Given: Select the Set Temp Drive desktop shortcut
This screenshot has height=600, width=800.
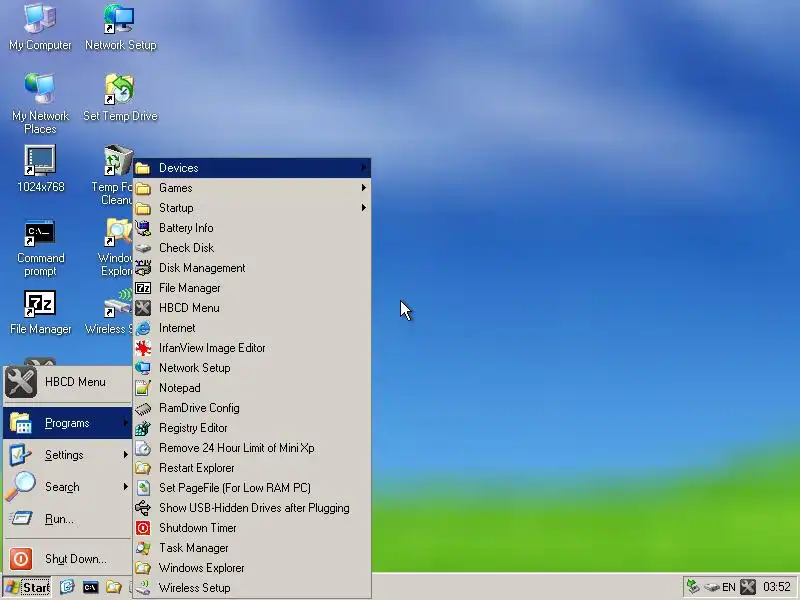Looking at the screenshot, I should 120,97.
